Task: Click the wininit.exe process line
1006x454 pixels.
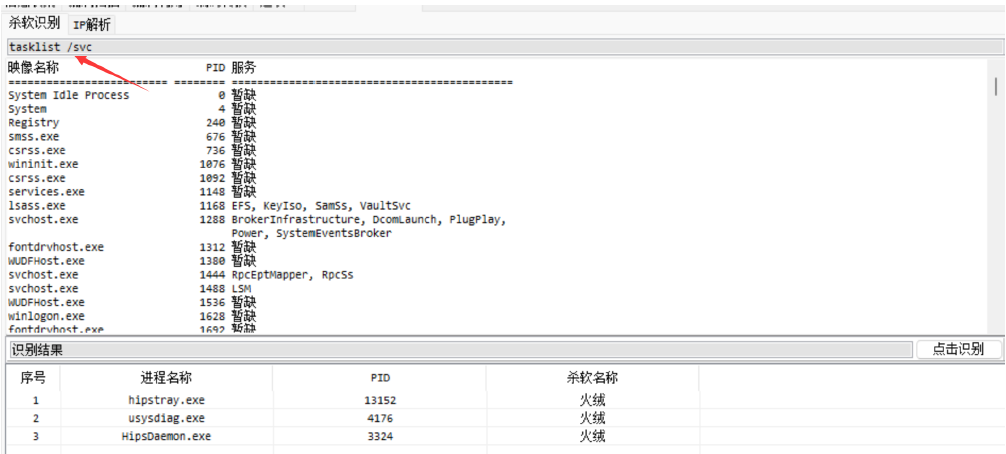Action: 132,164
